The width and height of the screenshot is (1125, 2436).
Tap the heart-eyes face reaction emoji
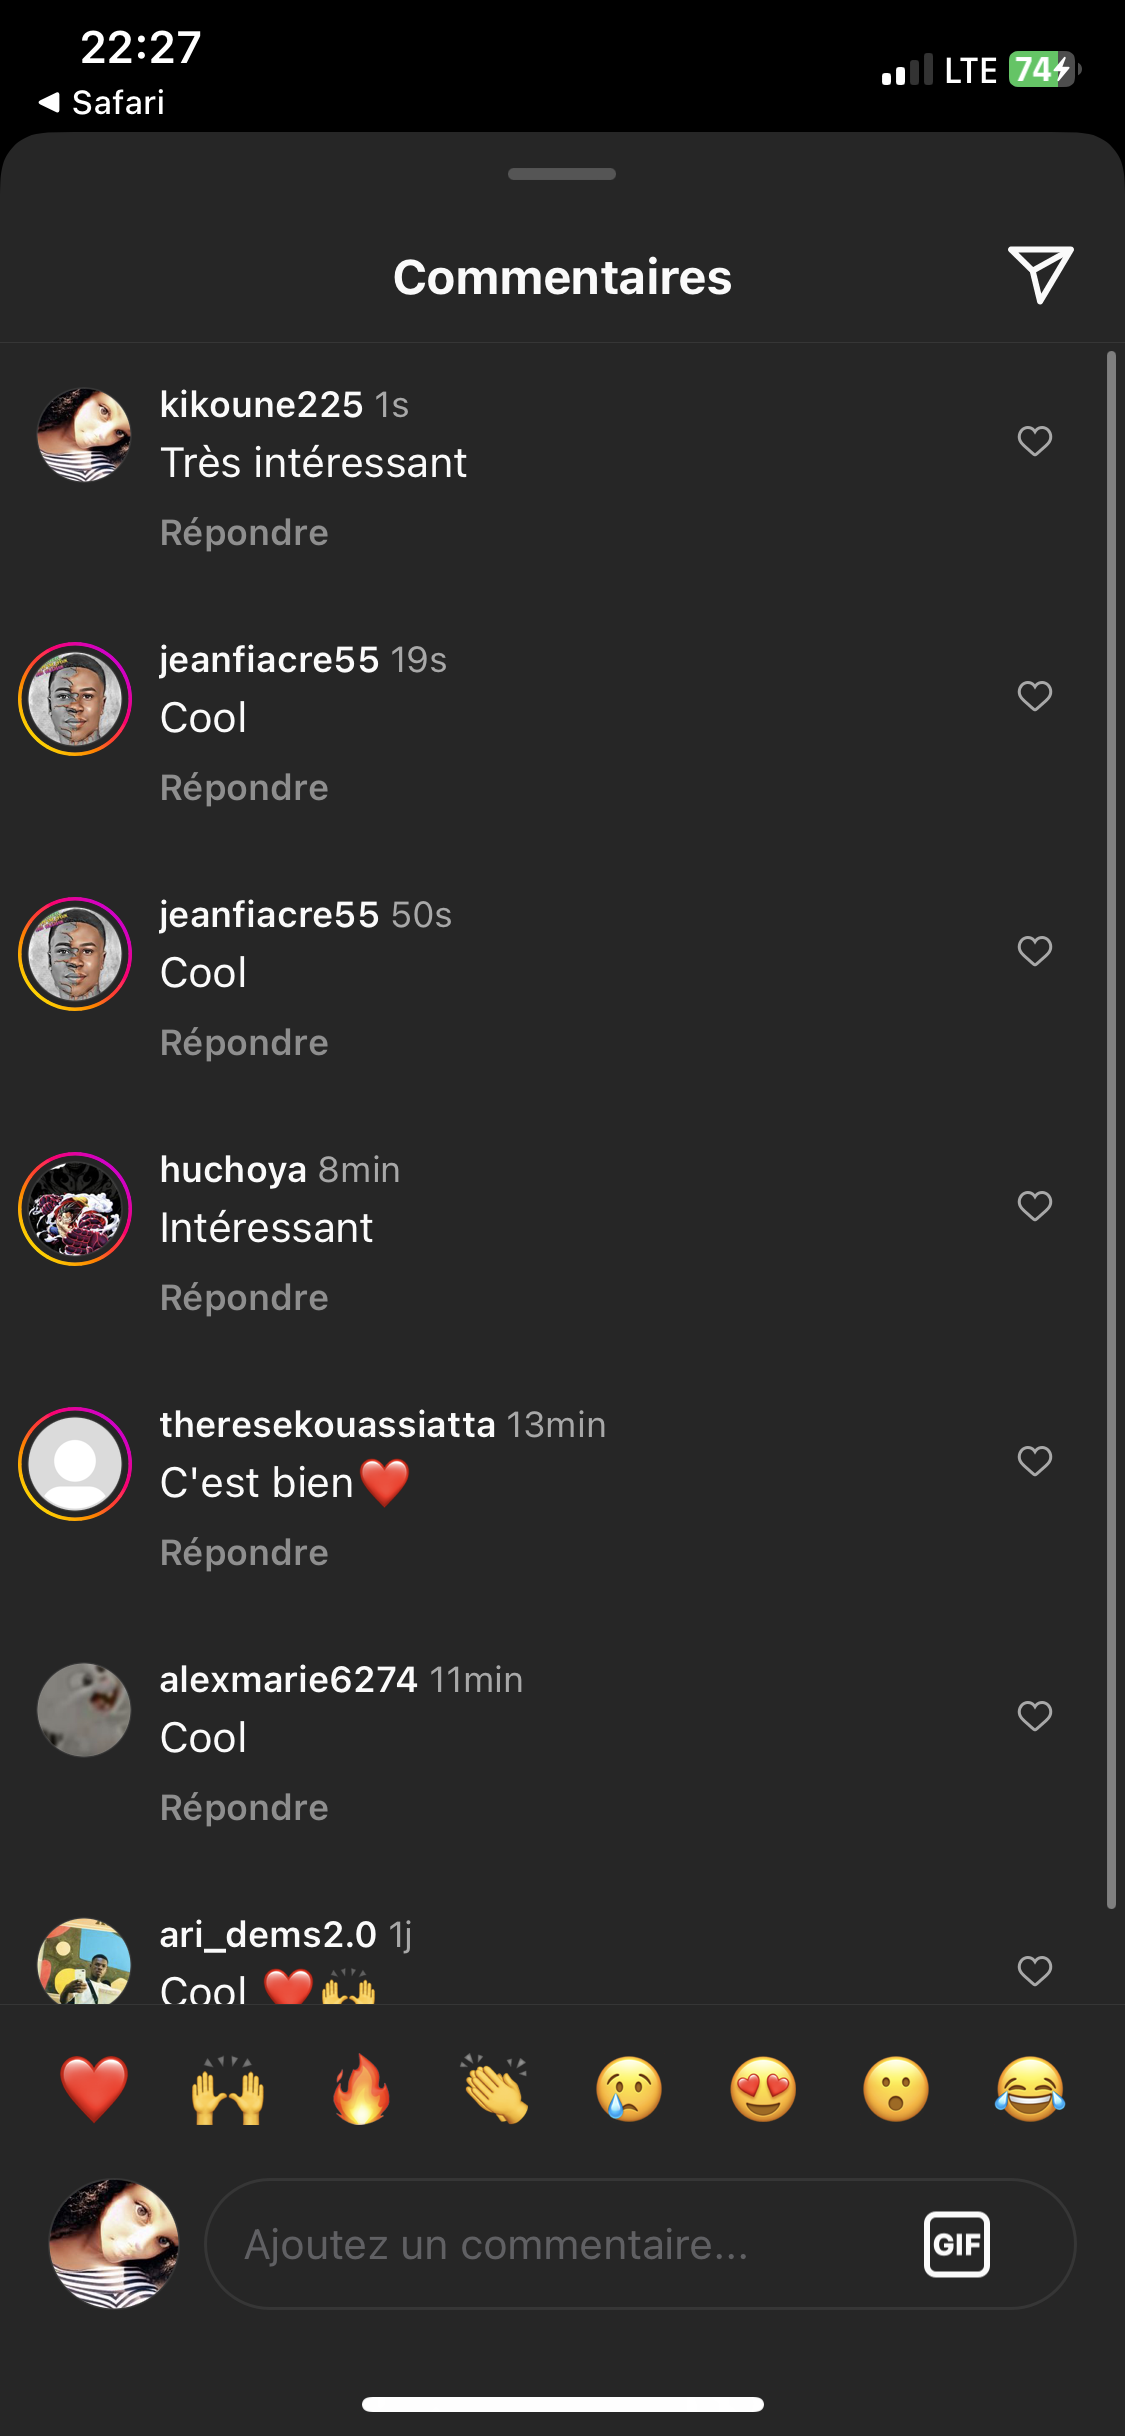click(x=763, y=2089)
